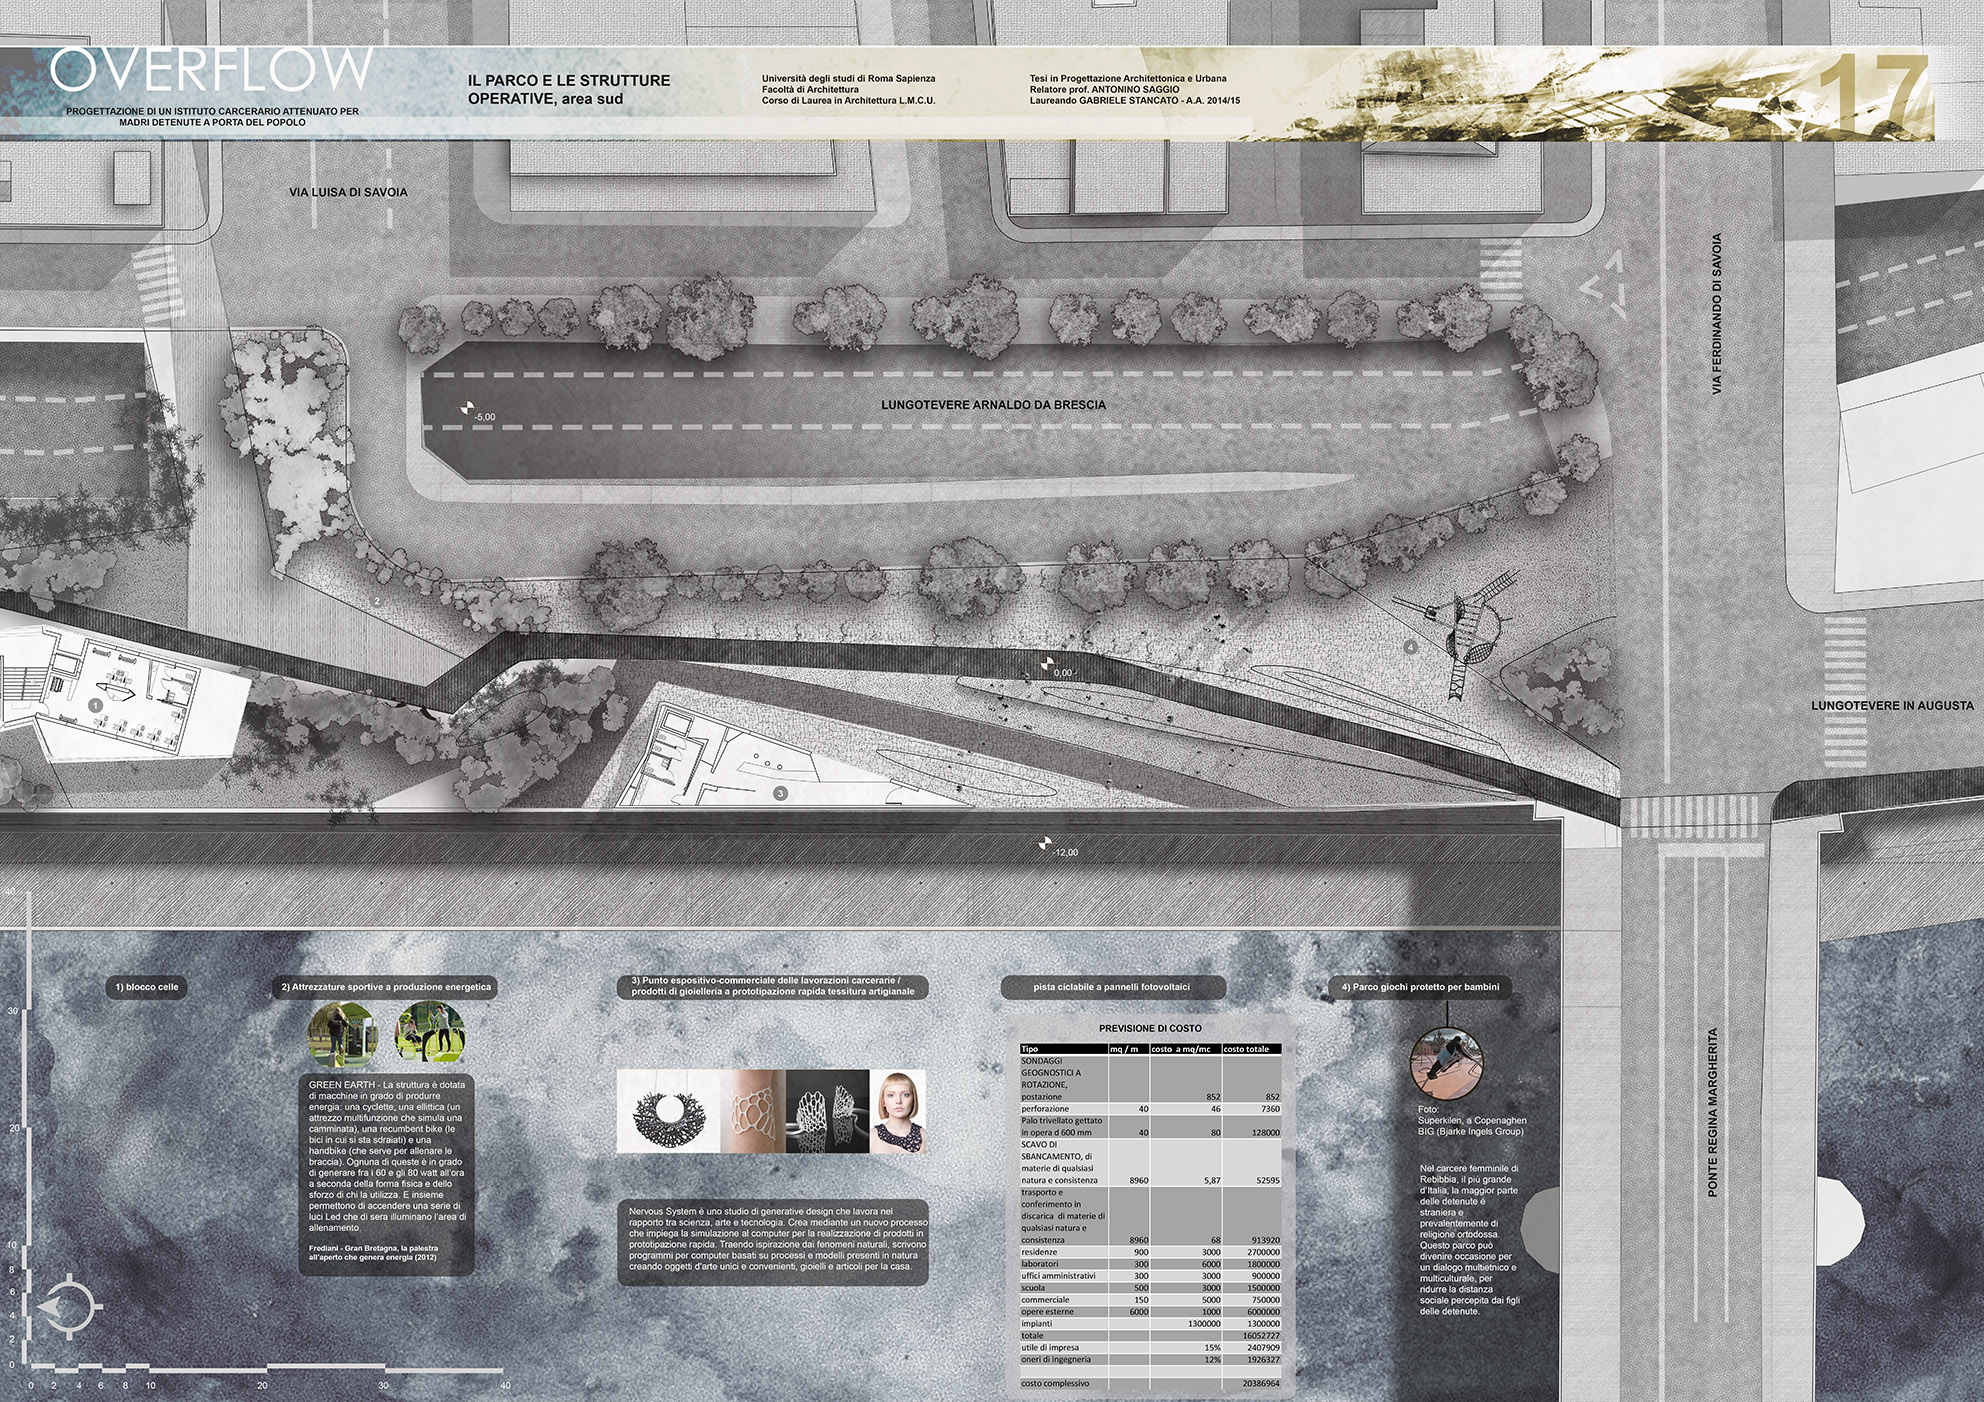Select the '1) blocco celle' label
This screenshot has height=1402, width=1984.
(x=147, y=987)
